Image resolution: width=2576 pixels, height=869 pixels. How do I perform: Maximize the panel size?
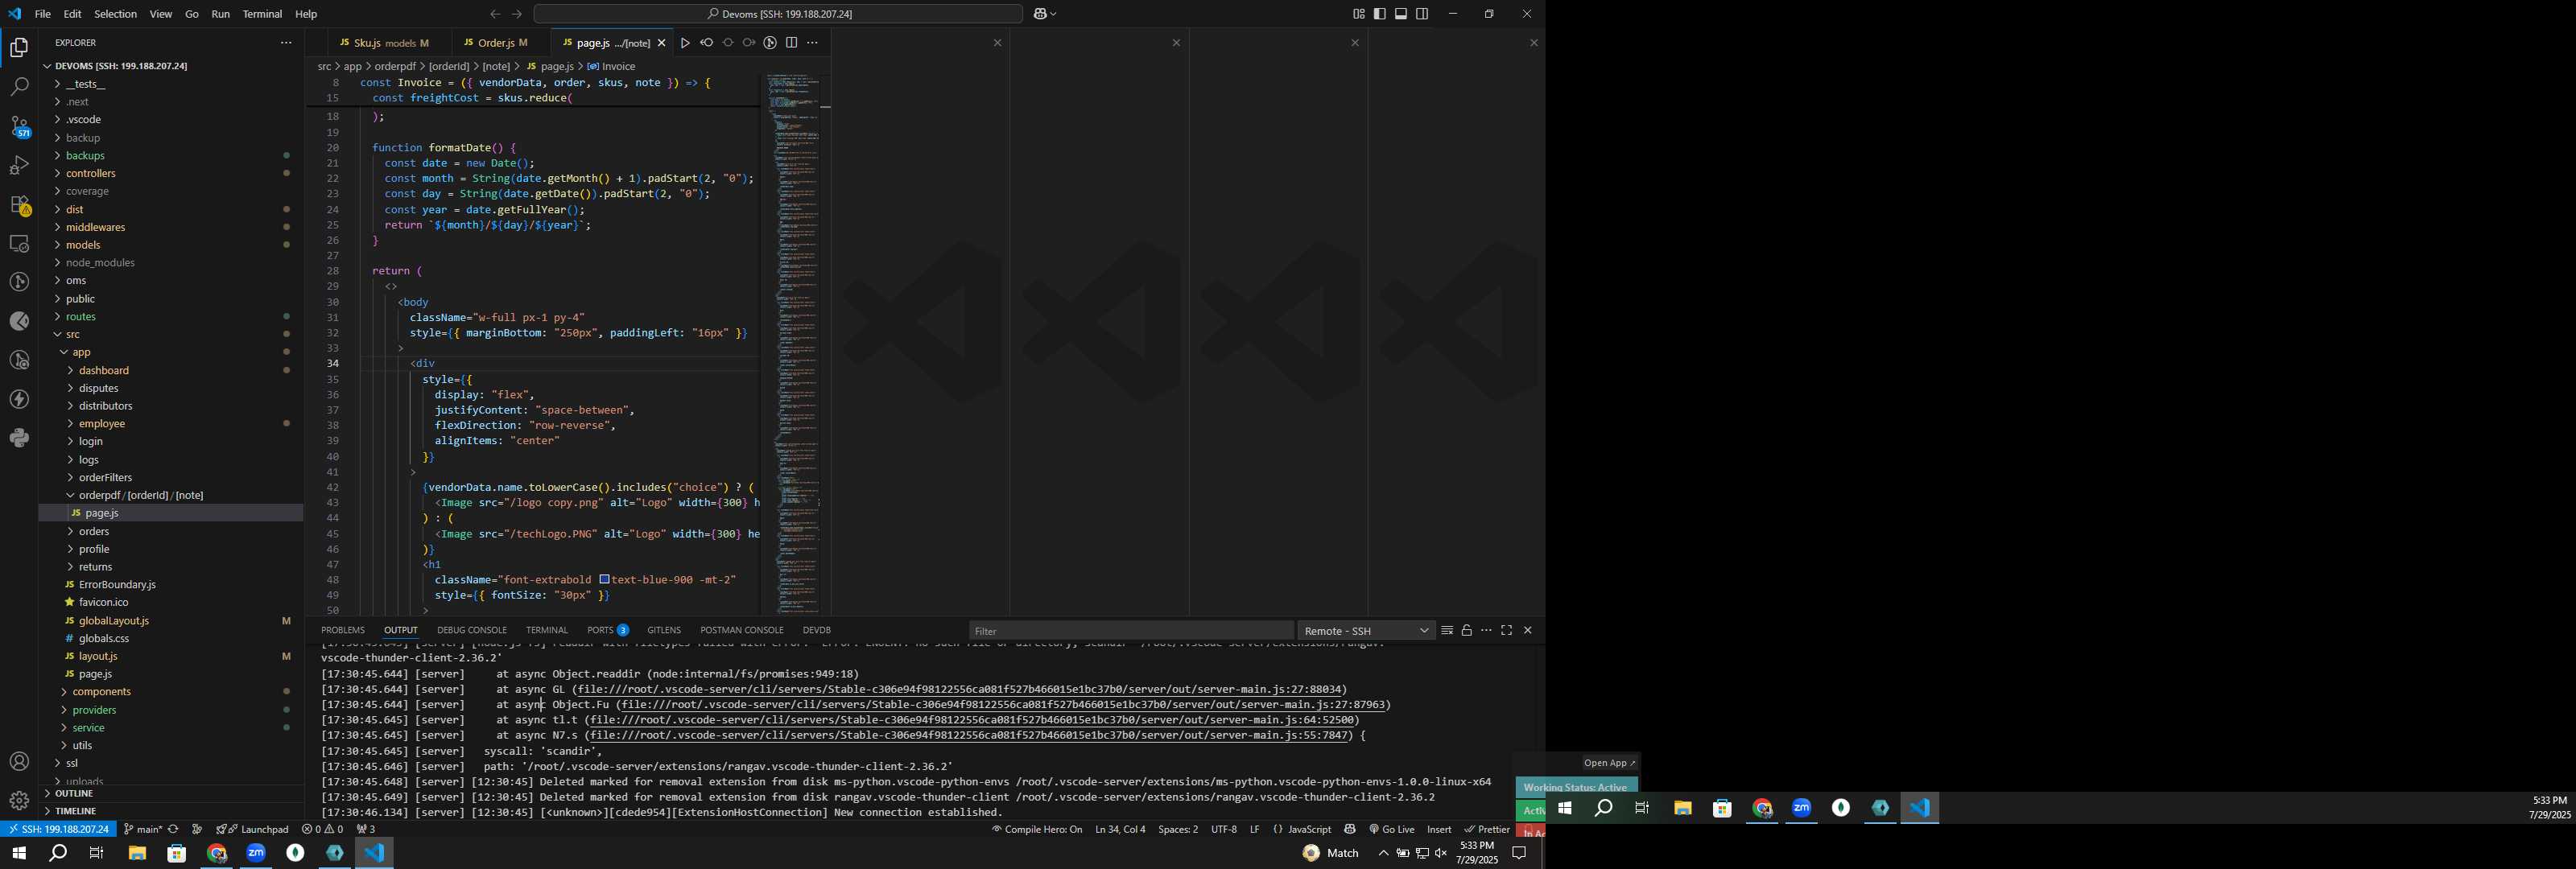[1506, 630]
